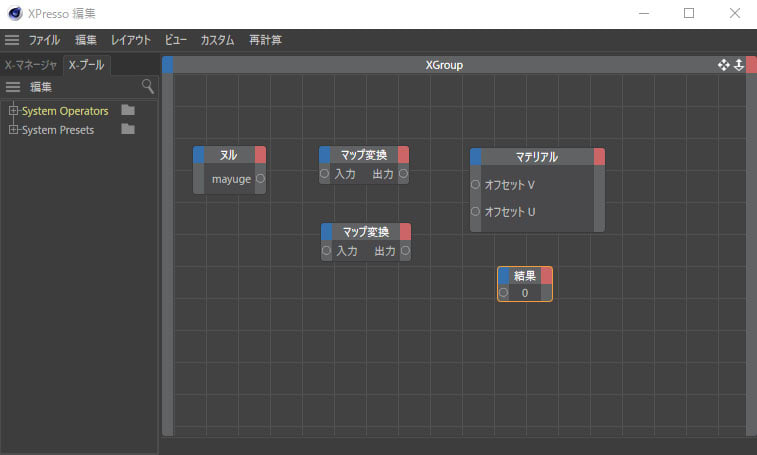Screen dimensions: 757x455
Task: Click the X-Pool search magnifier icon
Action: [148, 86]
